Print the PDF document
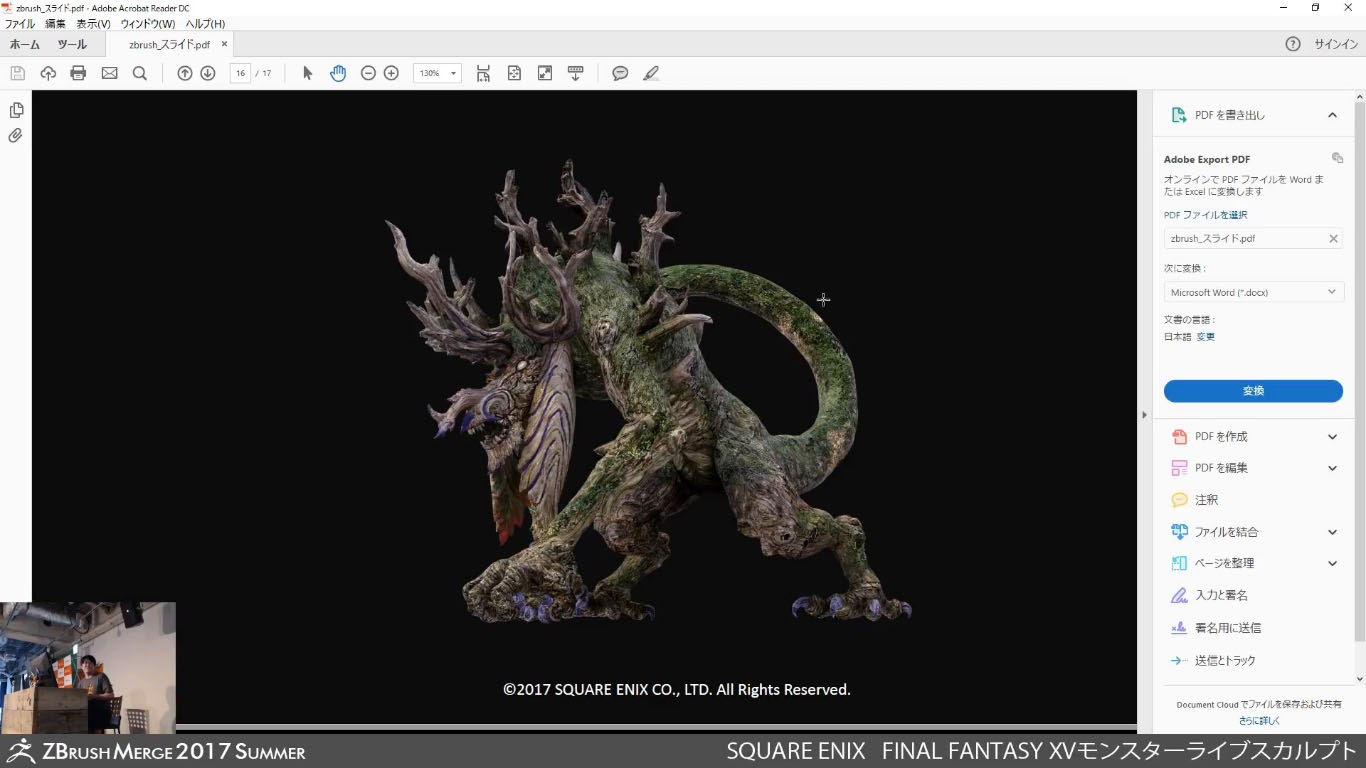Viewport: 1366px width, 768px height. click(x=78, y=73)
